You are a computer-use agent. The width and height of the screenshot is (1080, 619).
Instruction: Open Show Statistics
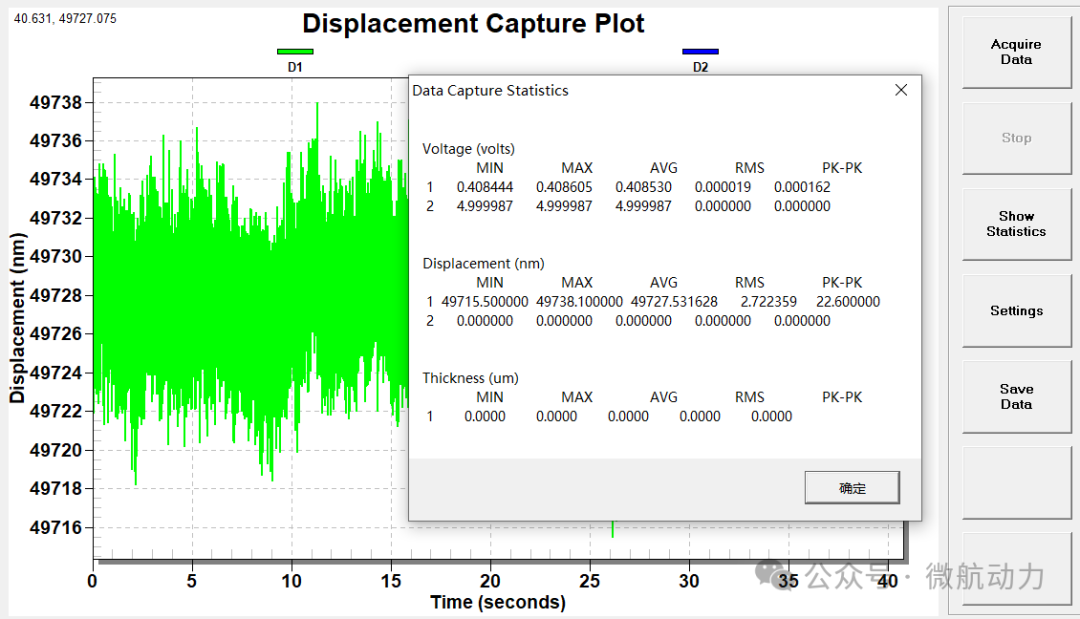click(1016, 224)
